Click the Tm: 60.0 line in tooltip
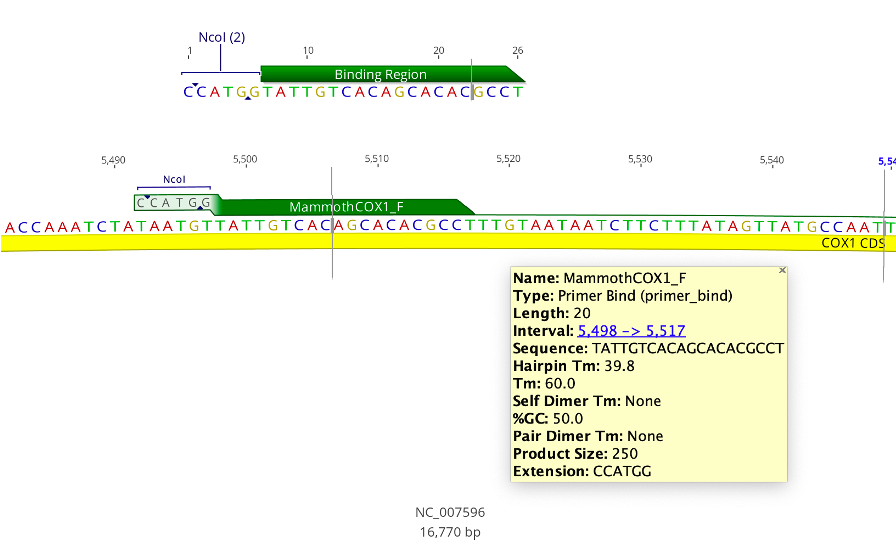 pos(544,383)
